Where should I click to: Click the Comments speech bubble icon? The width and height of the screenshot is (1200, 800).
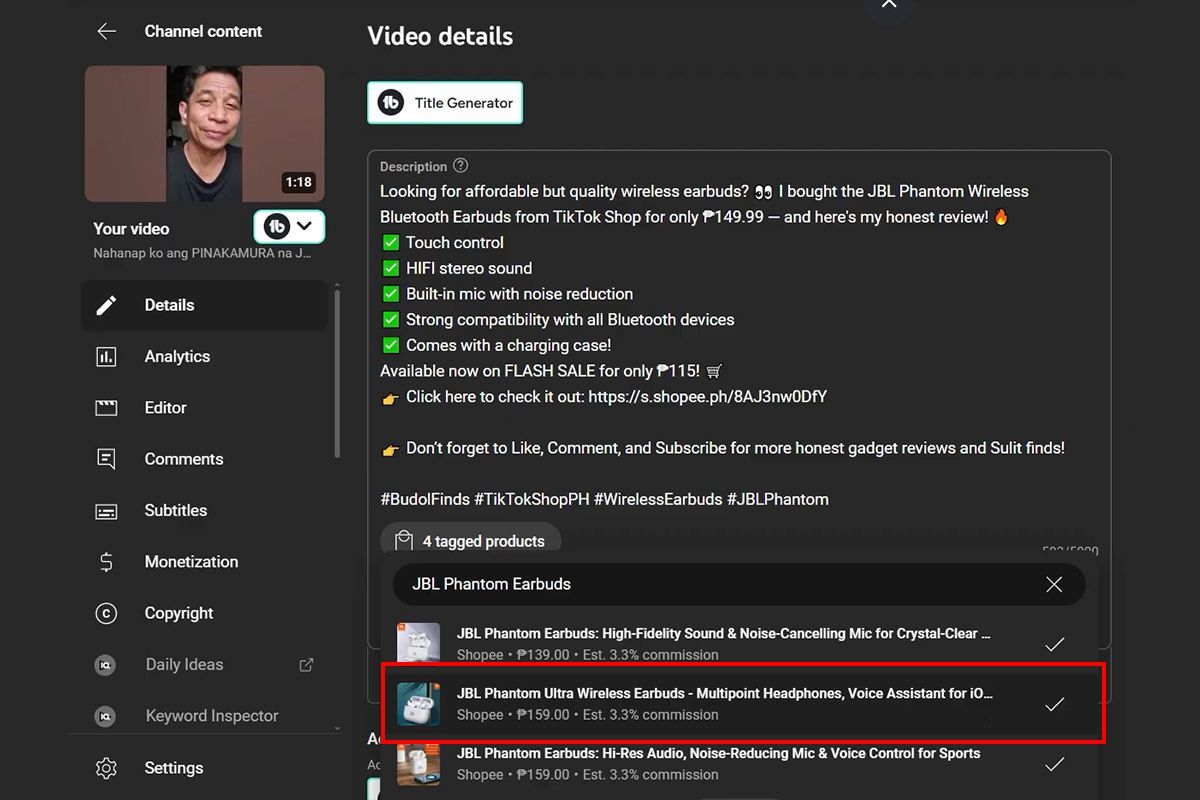(x=106, y=459)
